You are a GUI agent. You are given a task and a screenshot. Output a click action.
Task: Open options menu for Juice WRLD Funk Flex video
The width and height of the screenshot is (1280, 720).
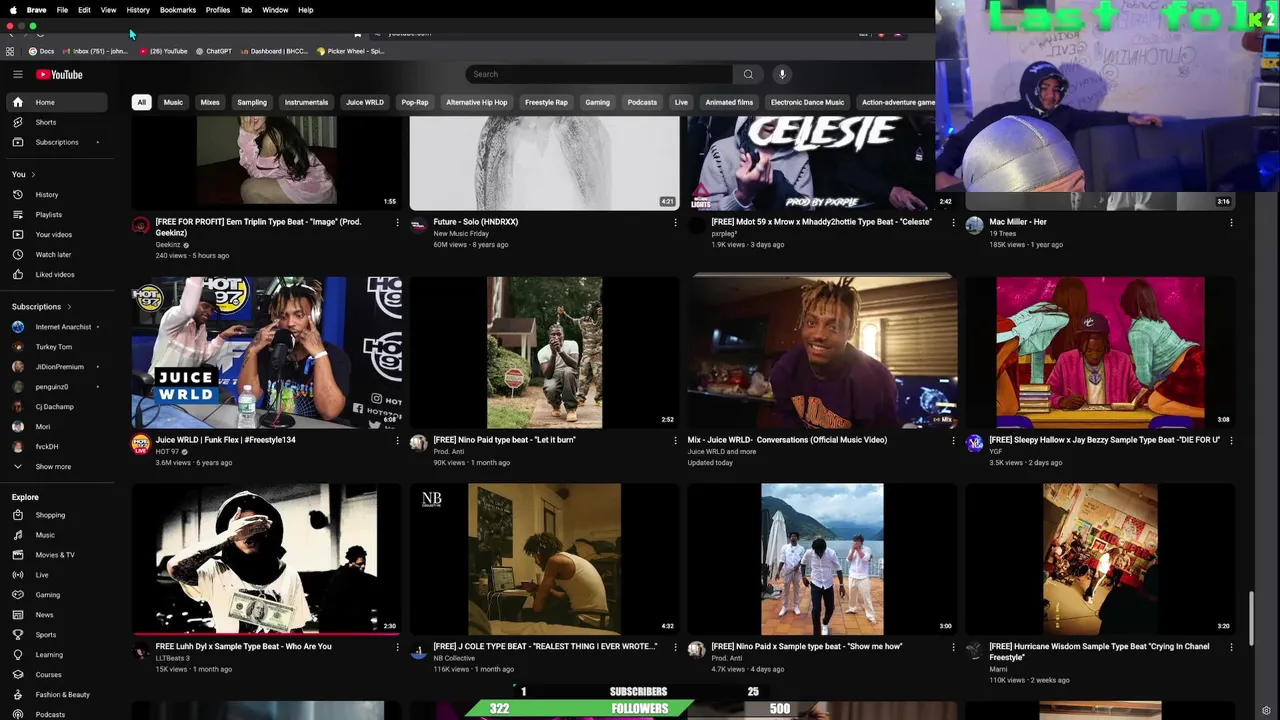[x=397, y=440]
